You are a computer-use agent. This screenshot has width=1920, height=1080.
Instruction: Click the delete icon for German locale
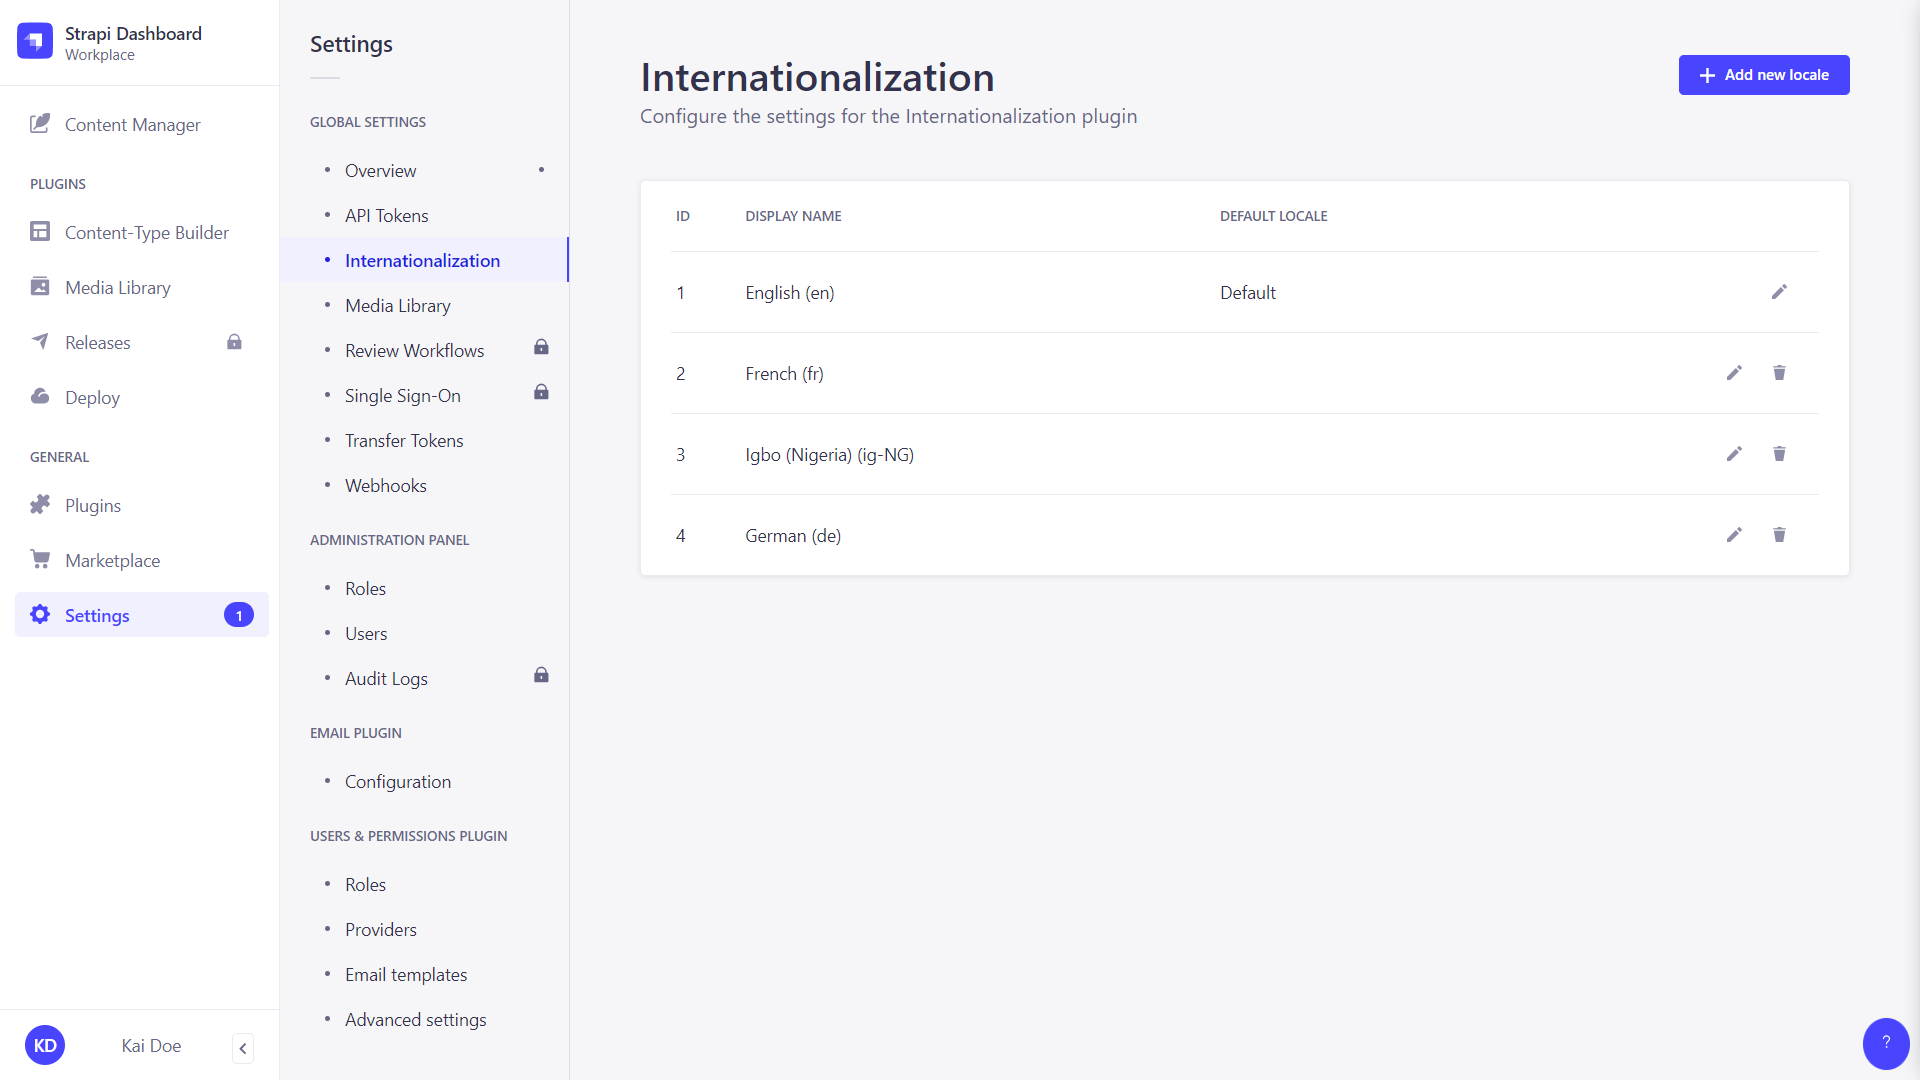coord(1780,534)
